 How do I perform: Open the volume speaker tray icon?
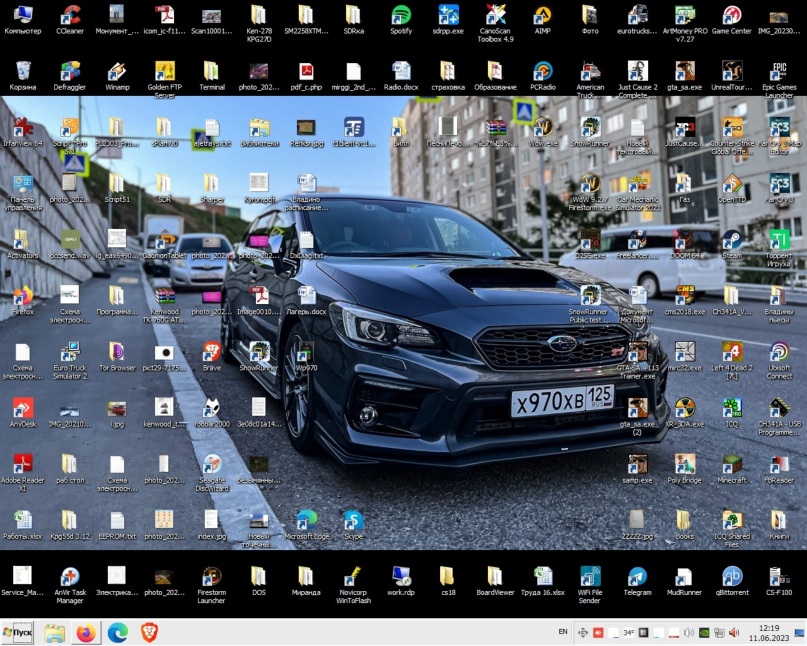coord(735,632)
